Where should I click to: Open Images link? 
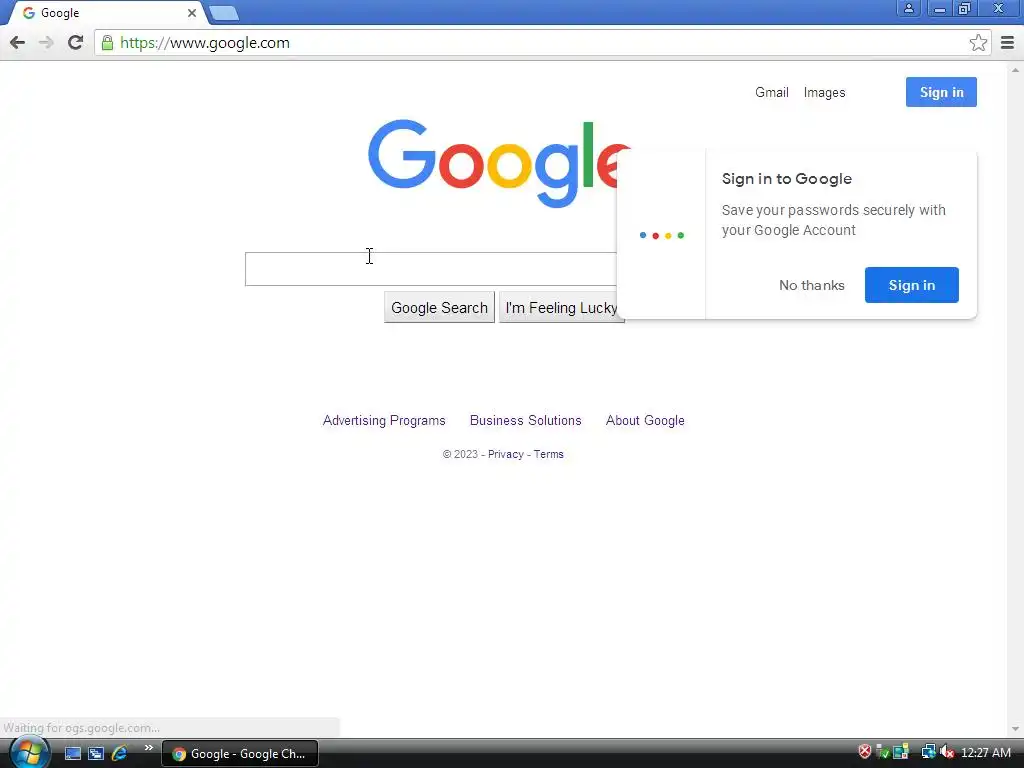pyautogui.click(x=824, y=93)
